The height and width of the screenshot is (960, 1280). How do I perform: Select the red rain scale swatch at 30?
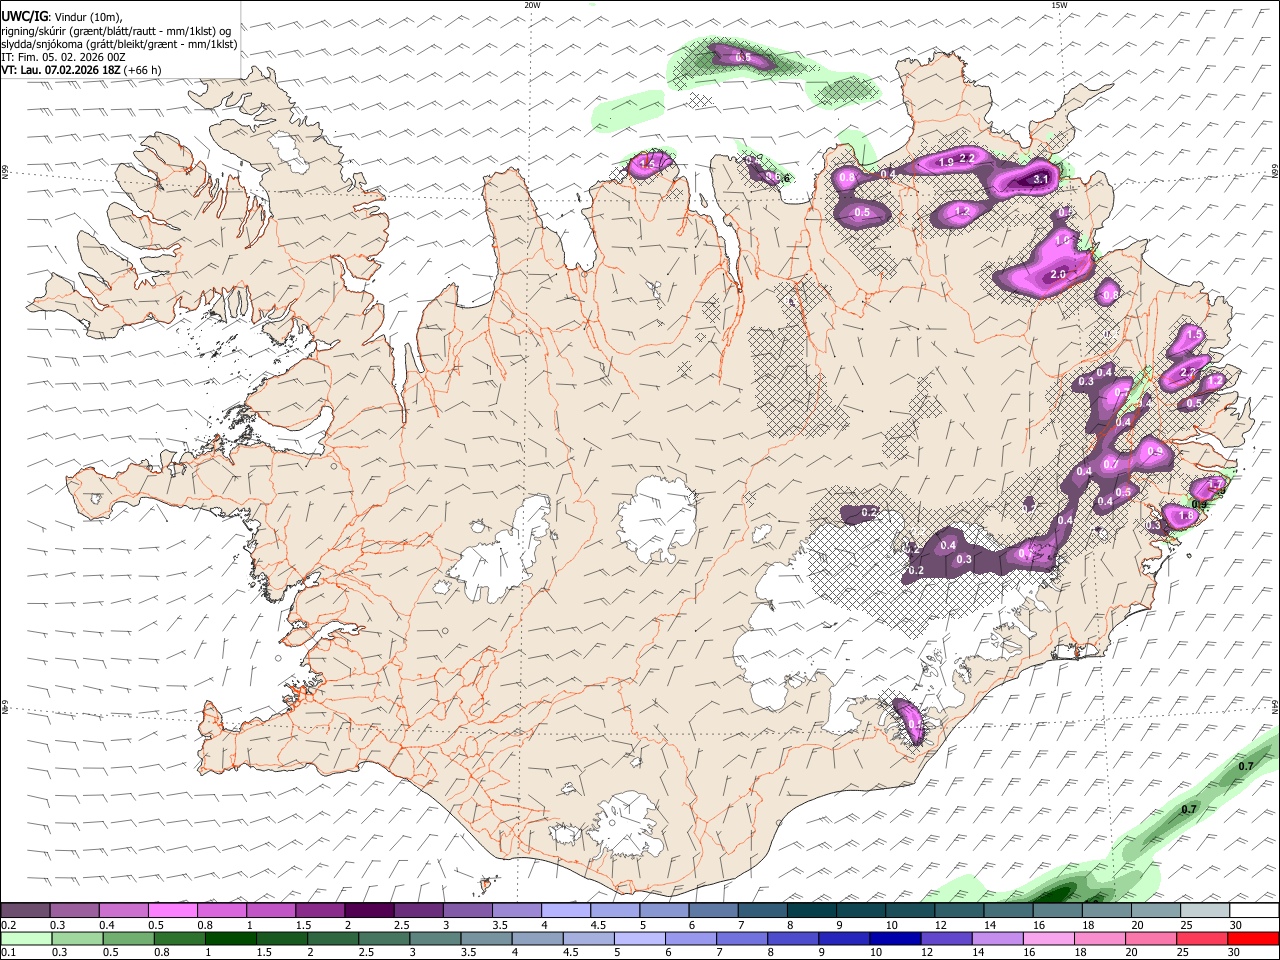(x=1253, y=938)
